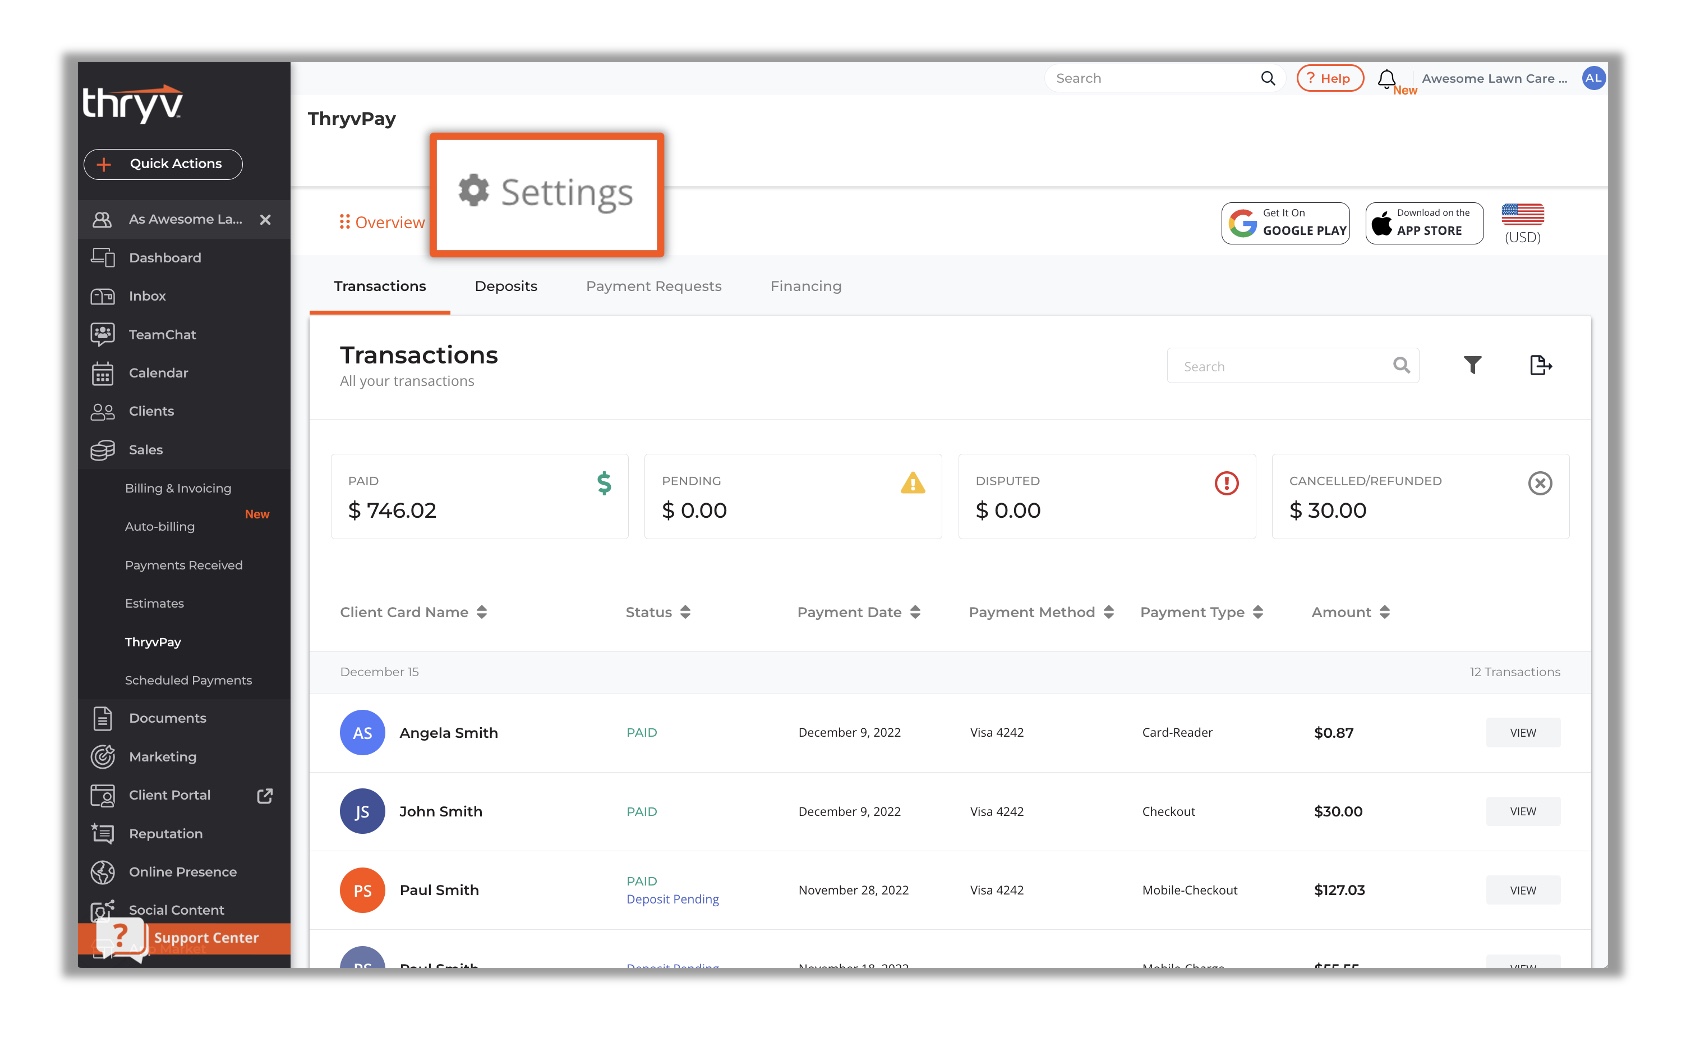This screenshot has height=1046, width=1688.
Task: Click the Paid dollar sign icon
Action: [604, 483]
